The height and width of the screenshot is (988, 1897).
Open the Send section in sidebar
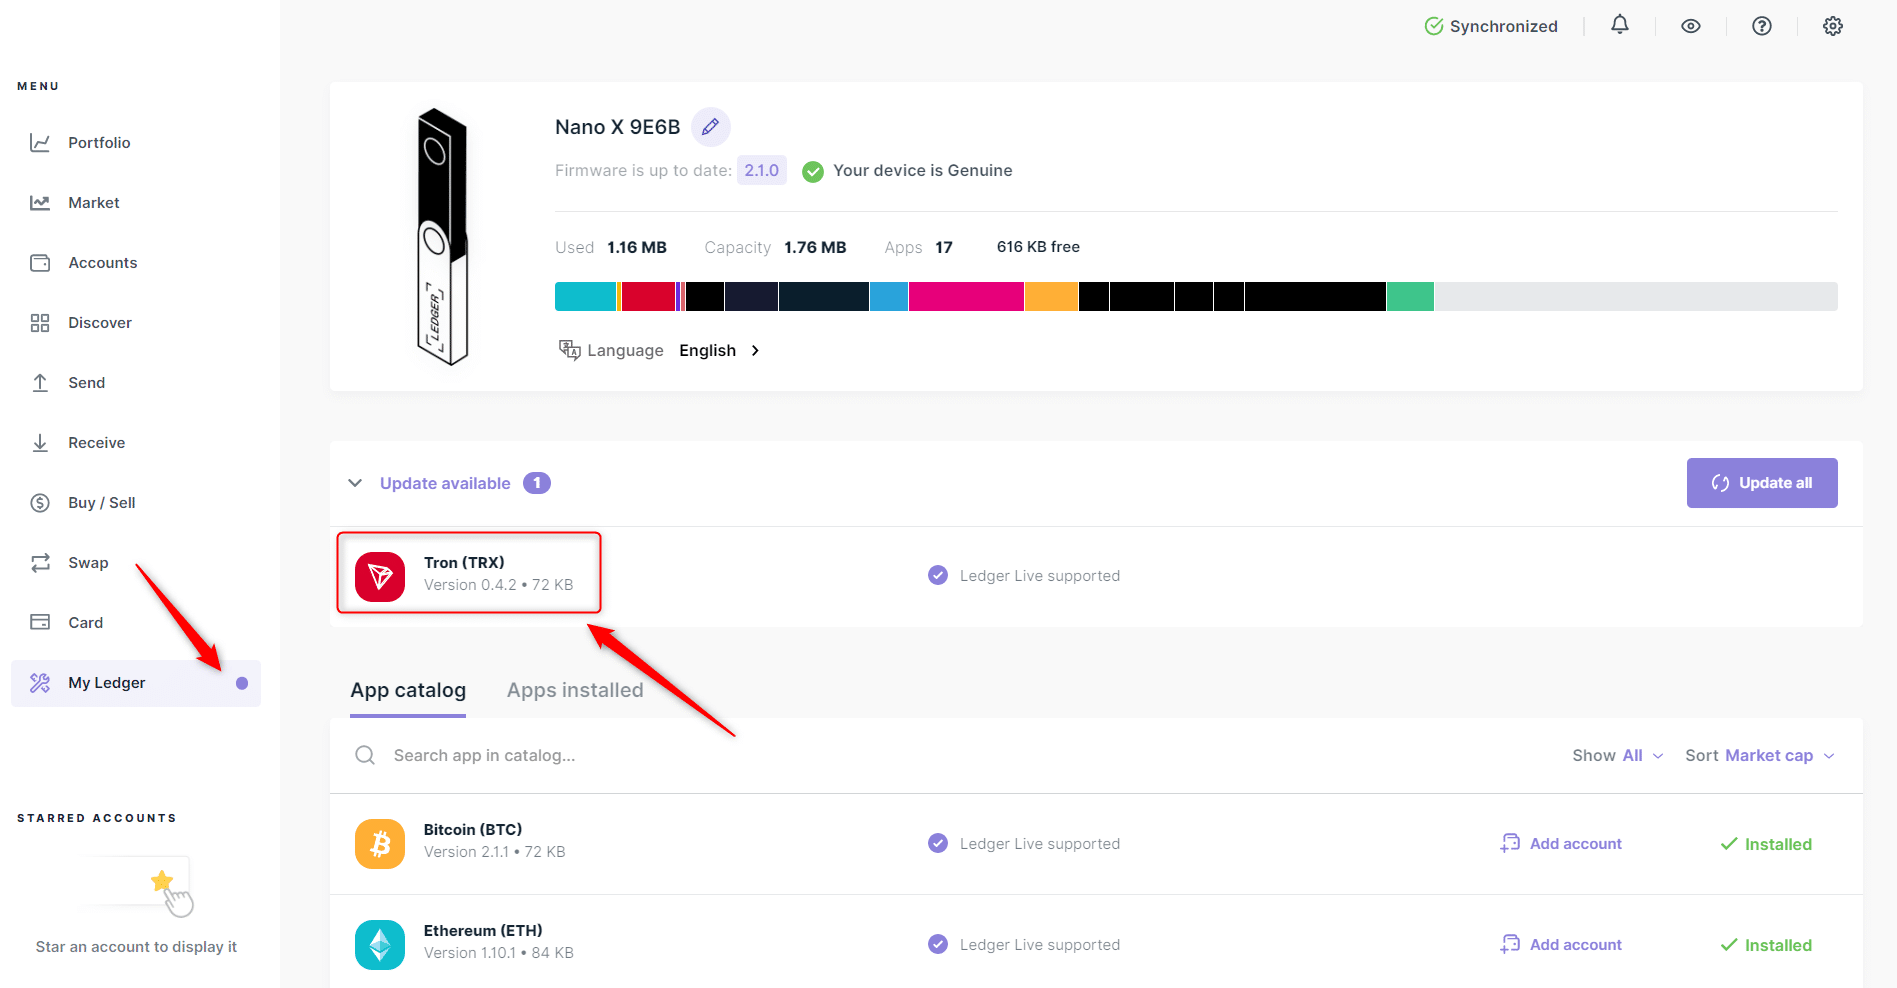click(86, 382)
